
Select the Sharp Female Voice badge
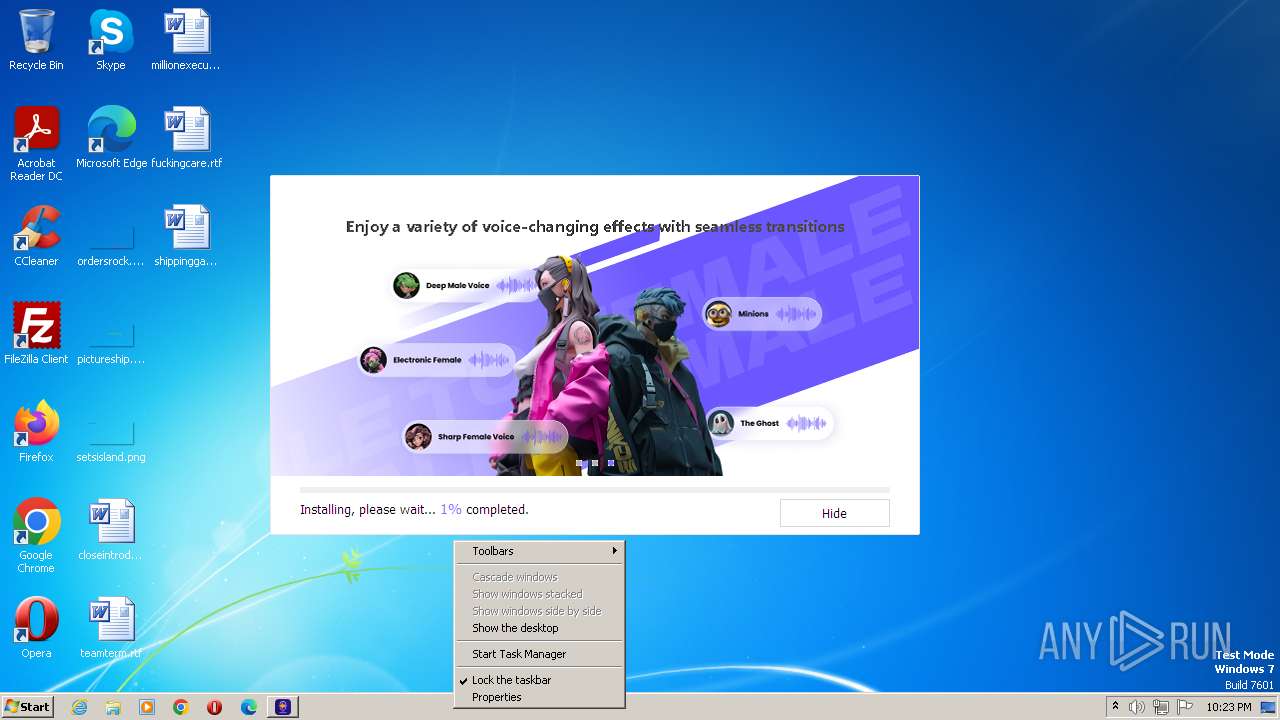(x=485, y=437)
